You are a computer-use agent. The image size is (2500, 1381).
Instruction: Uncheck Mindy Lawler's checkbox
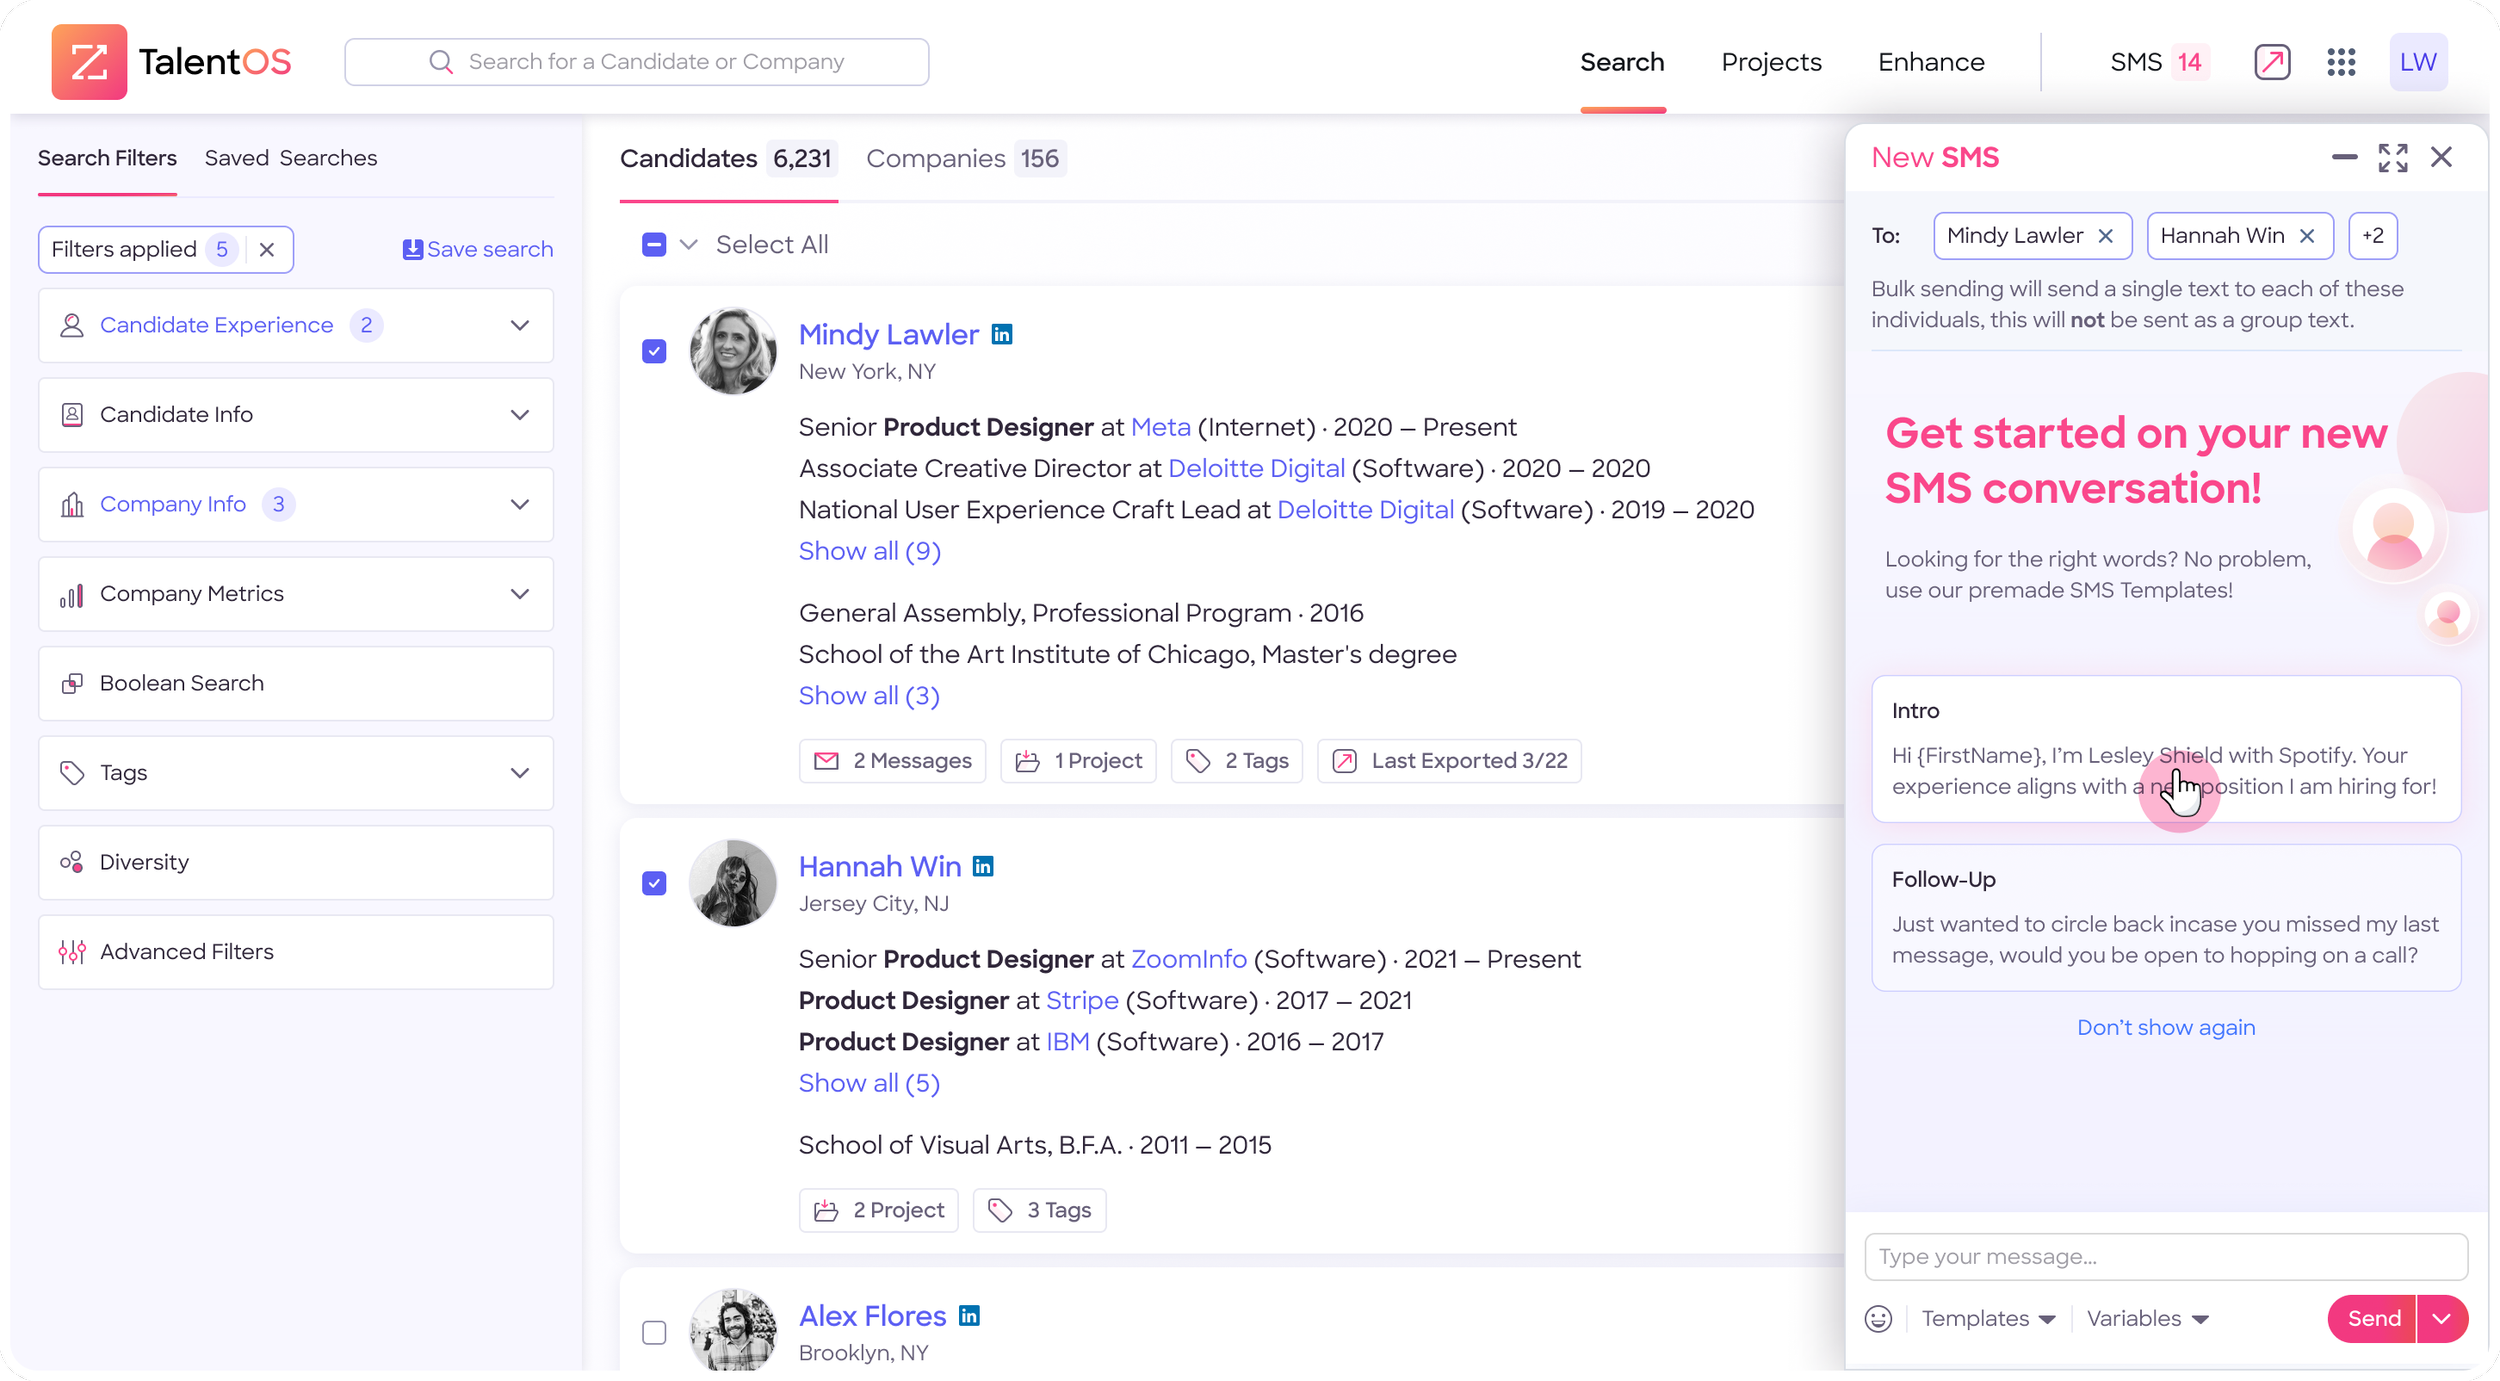pyautogui.click(x=654, y=352)
